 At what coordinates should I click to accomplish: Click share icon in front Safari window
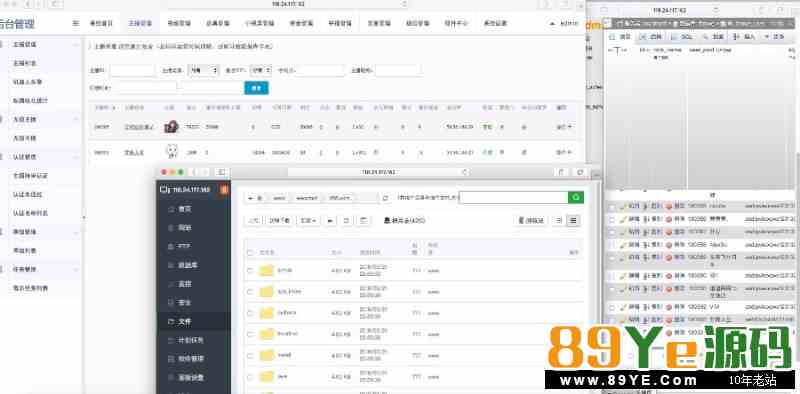[561, 173]
